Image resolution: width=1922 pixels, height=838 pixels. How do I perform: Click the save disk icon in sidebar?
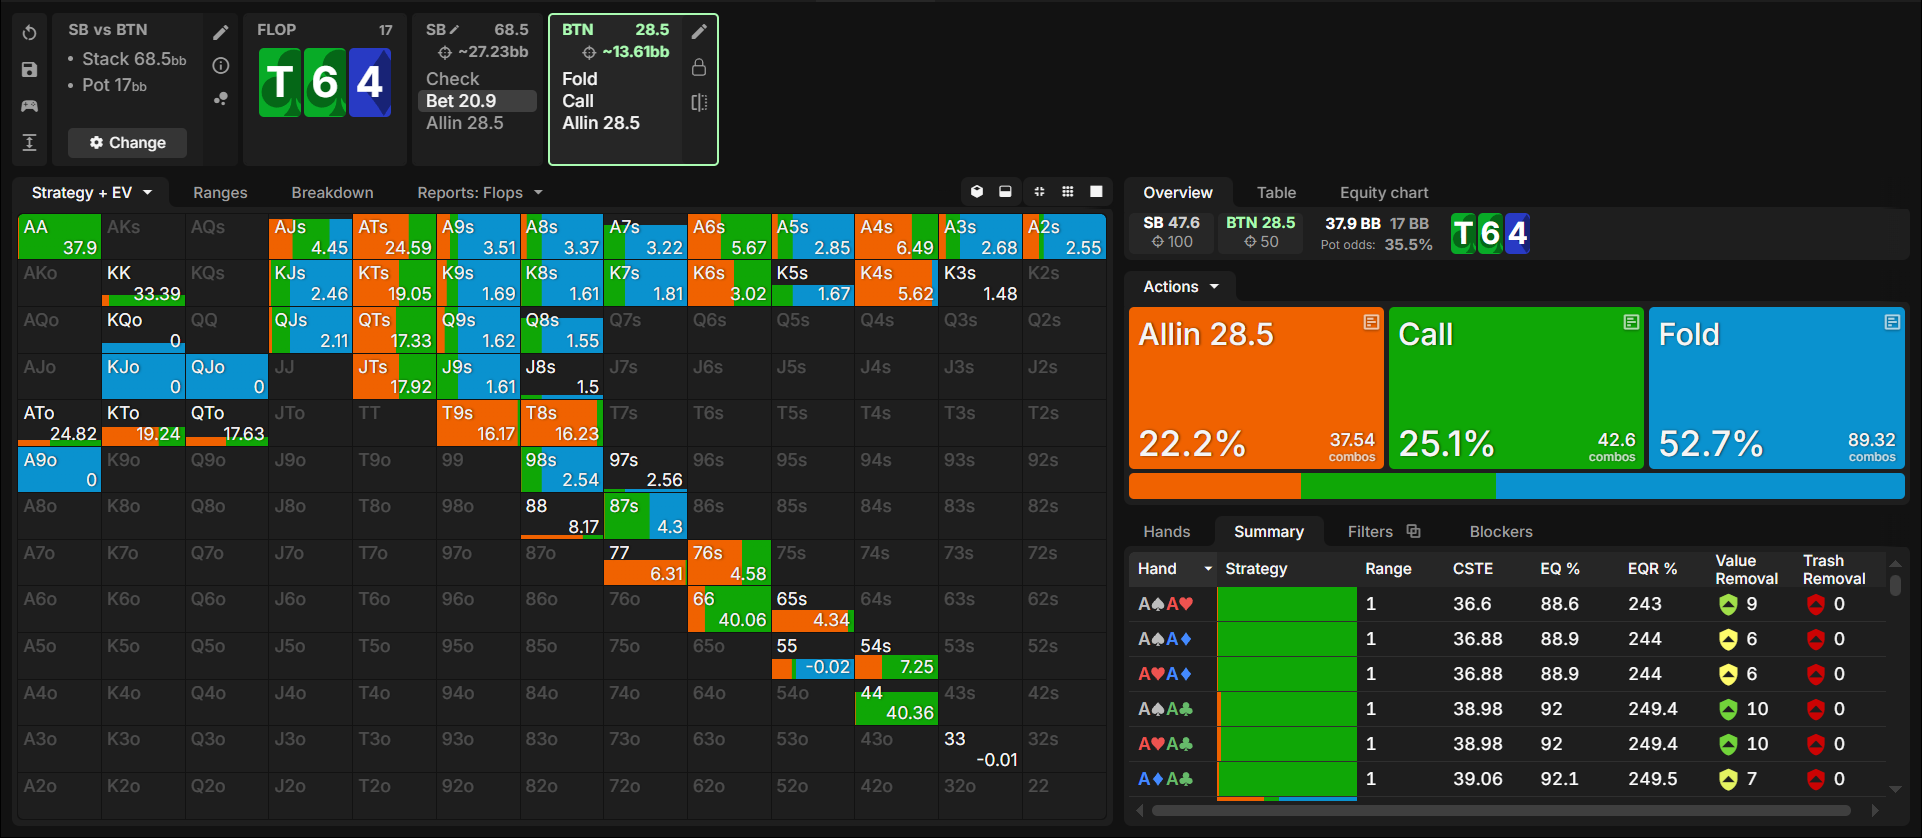[x=29, y=69]
